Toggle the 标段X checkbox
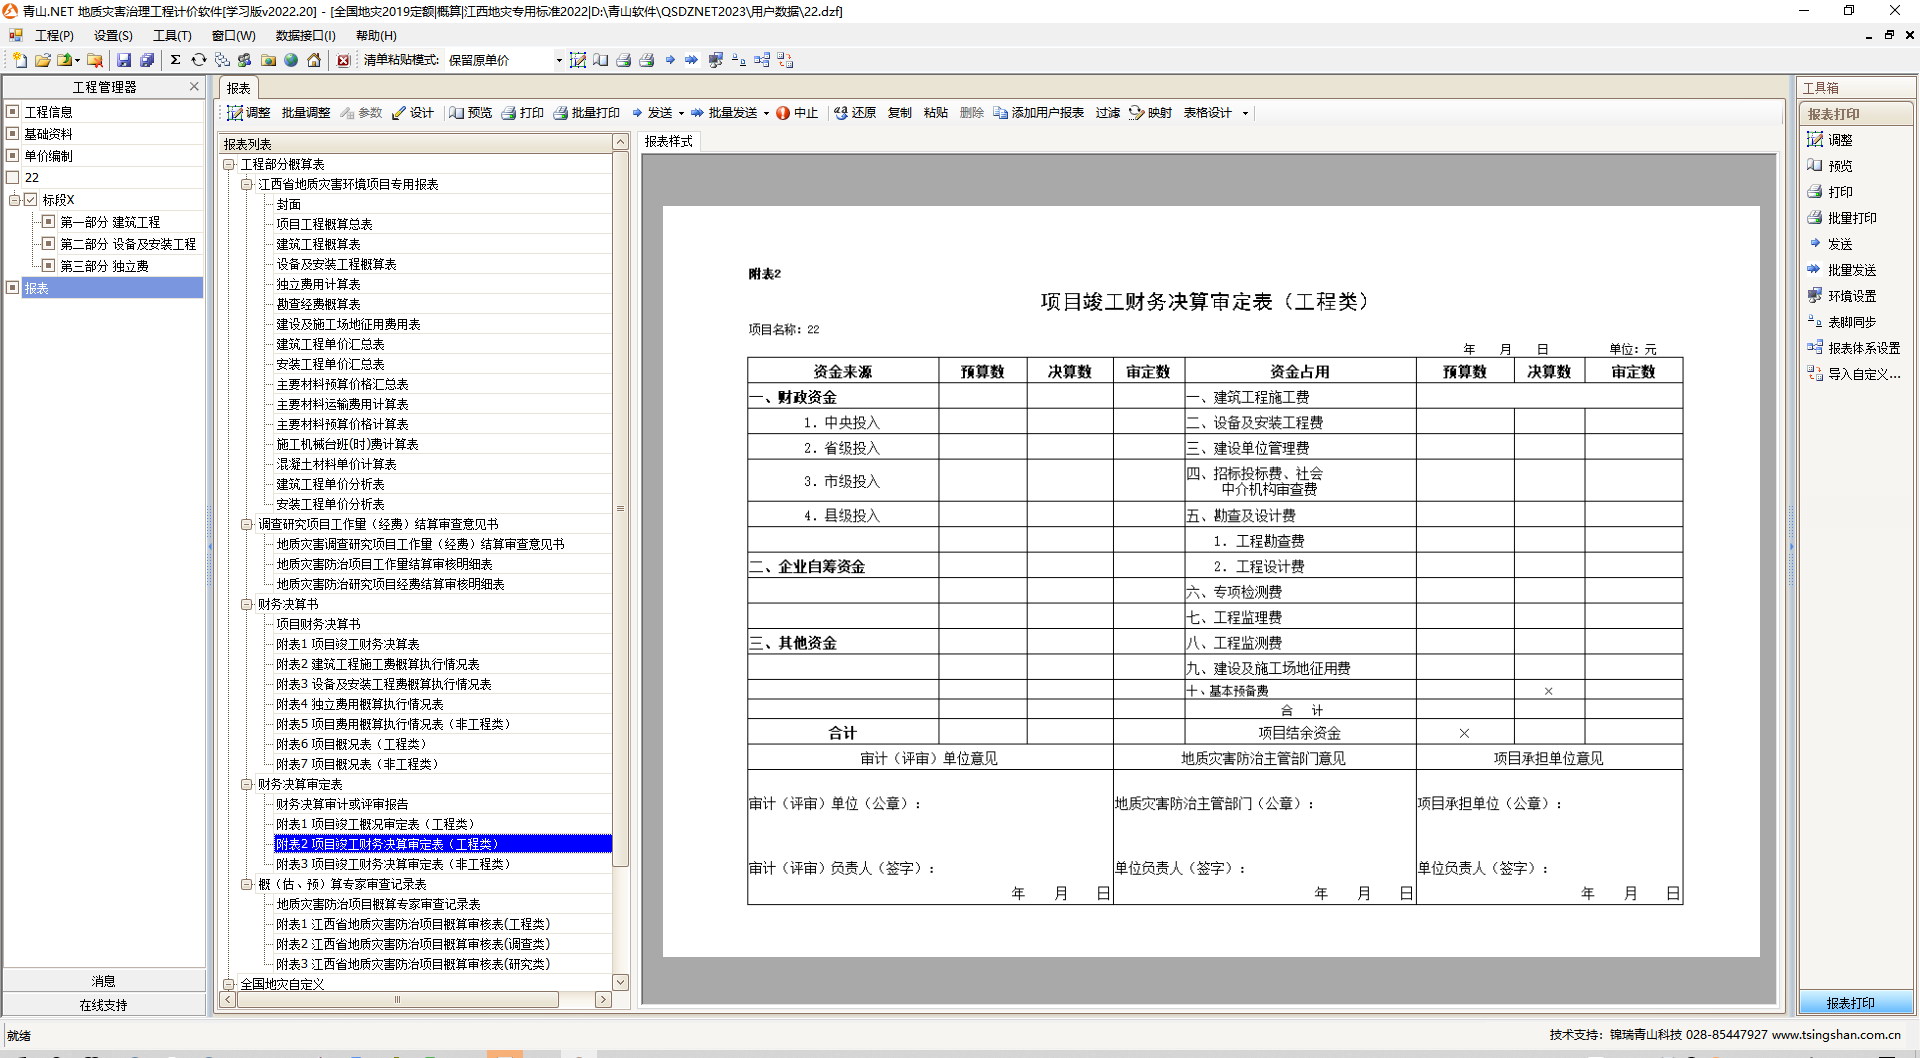Viewport: 1920px width, 1058px height. (31, 200)
